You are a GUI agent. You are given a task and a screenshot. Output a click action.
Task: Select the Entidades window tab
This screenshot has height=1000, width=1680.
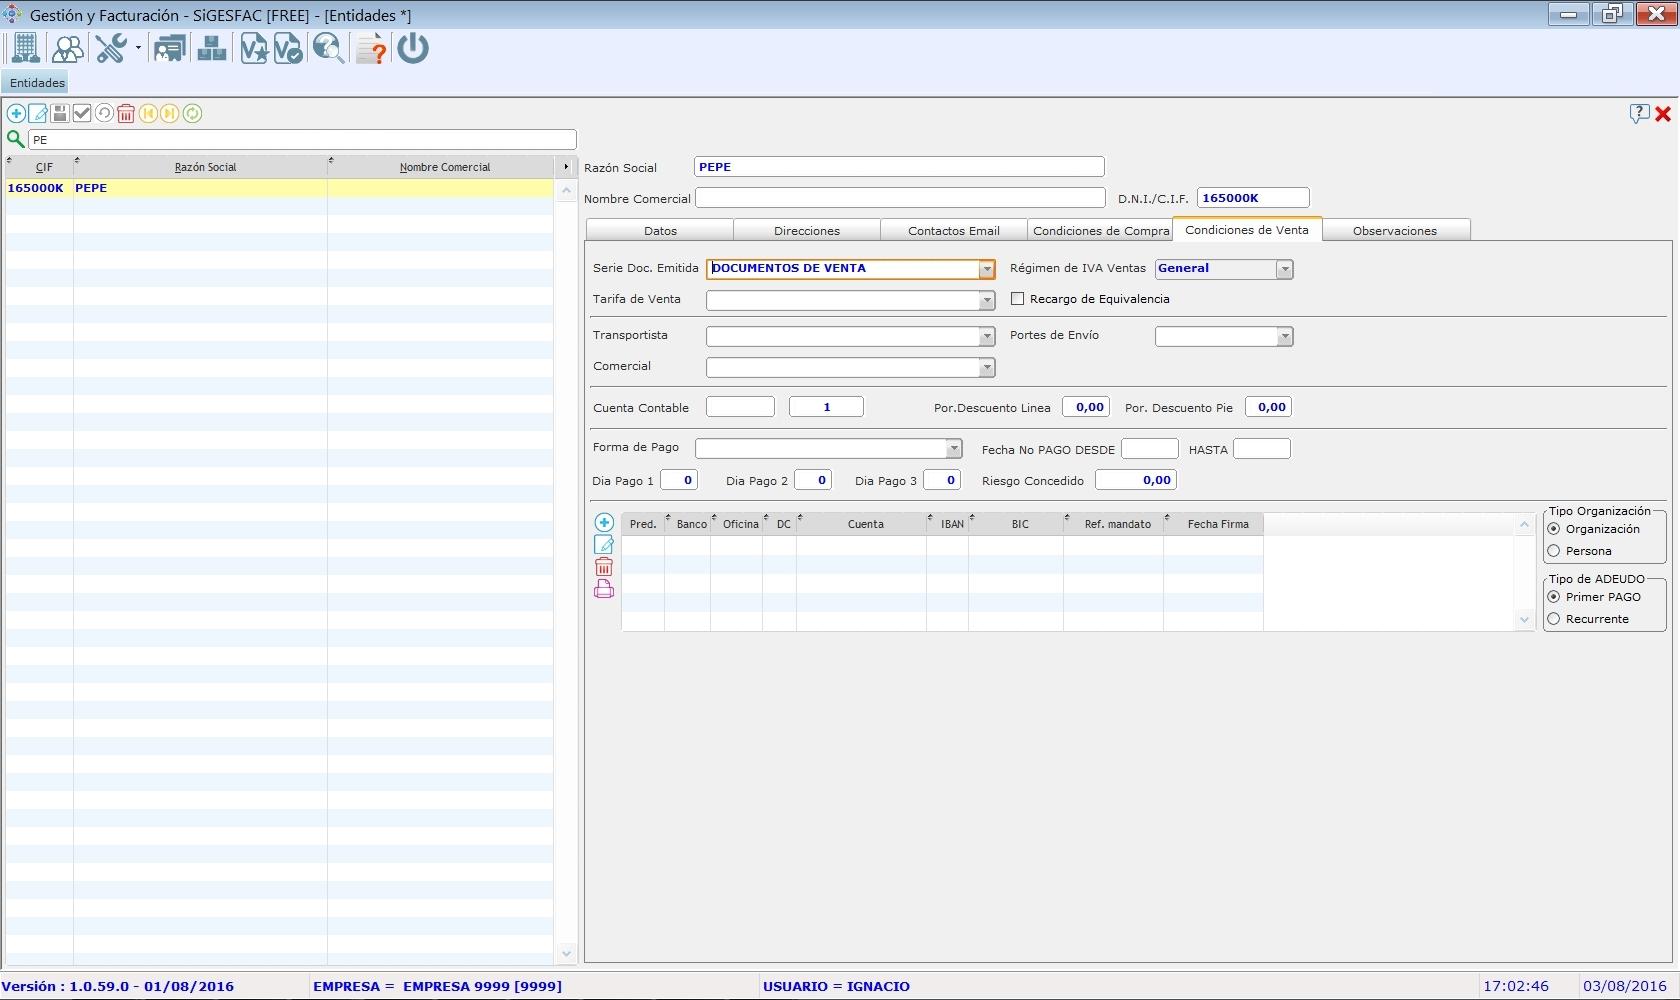(x=37, y=83)
